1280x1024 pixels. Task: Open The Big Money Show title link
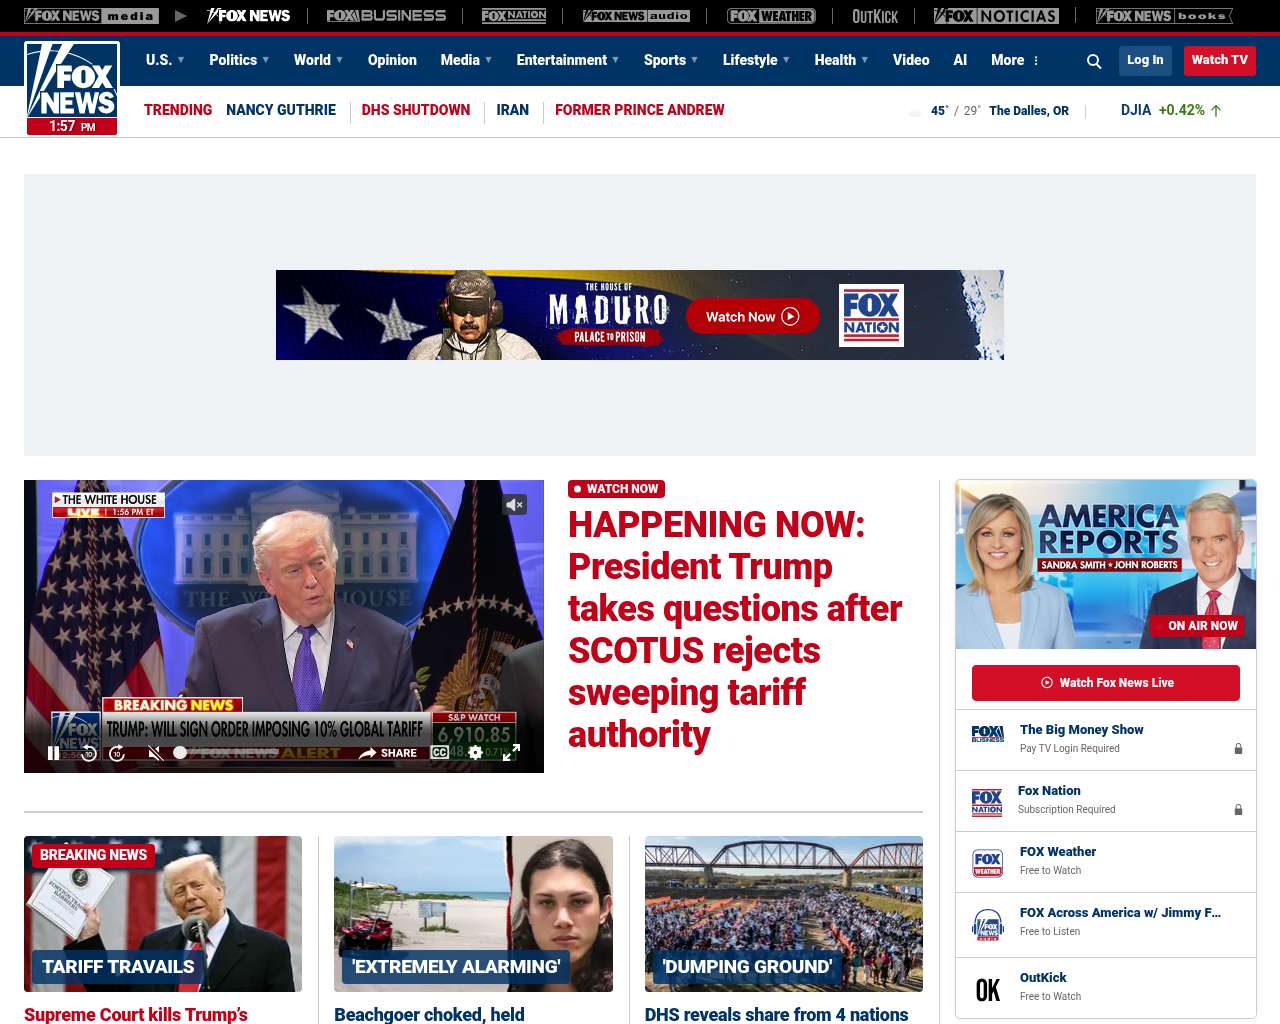tap(1081, 730)
